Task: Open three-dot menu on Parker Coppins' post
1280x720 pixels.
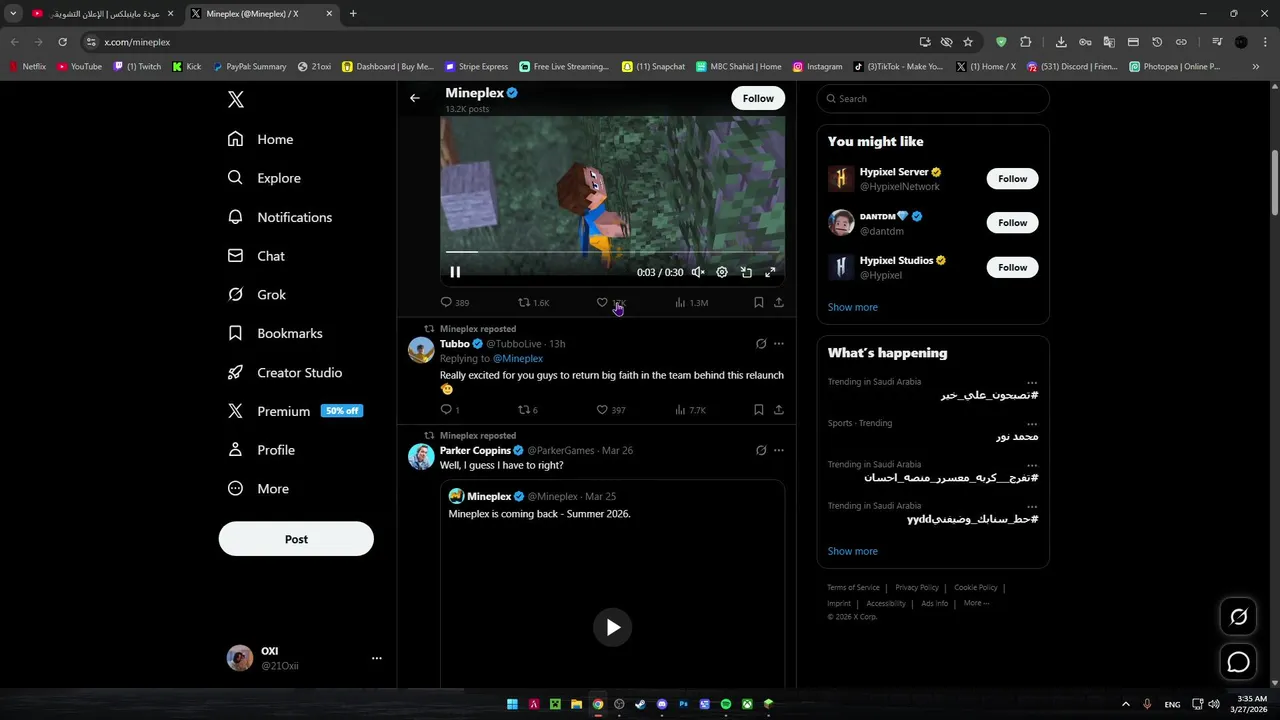Action: 779,451
